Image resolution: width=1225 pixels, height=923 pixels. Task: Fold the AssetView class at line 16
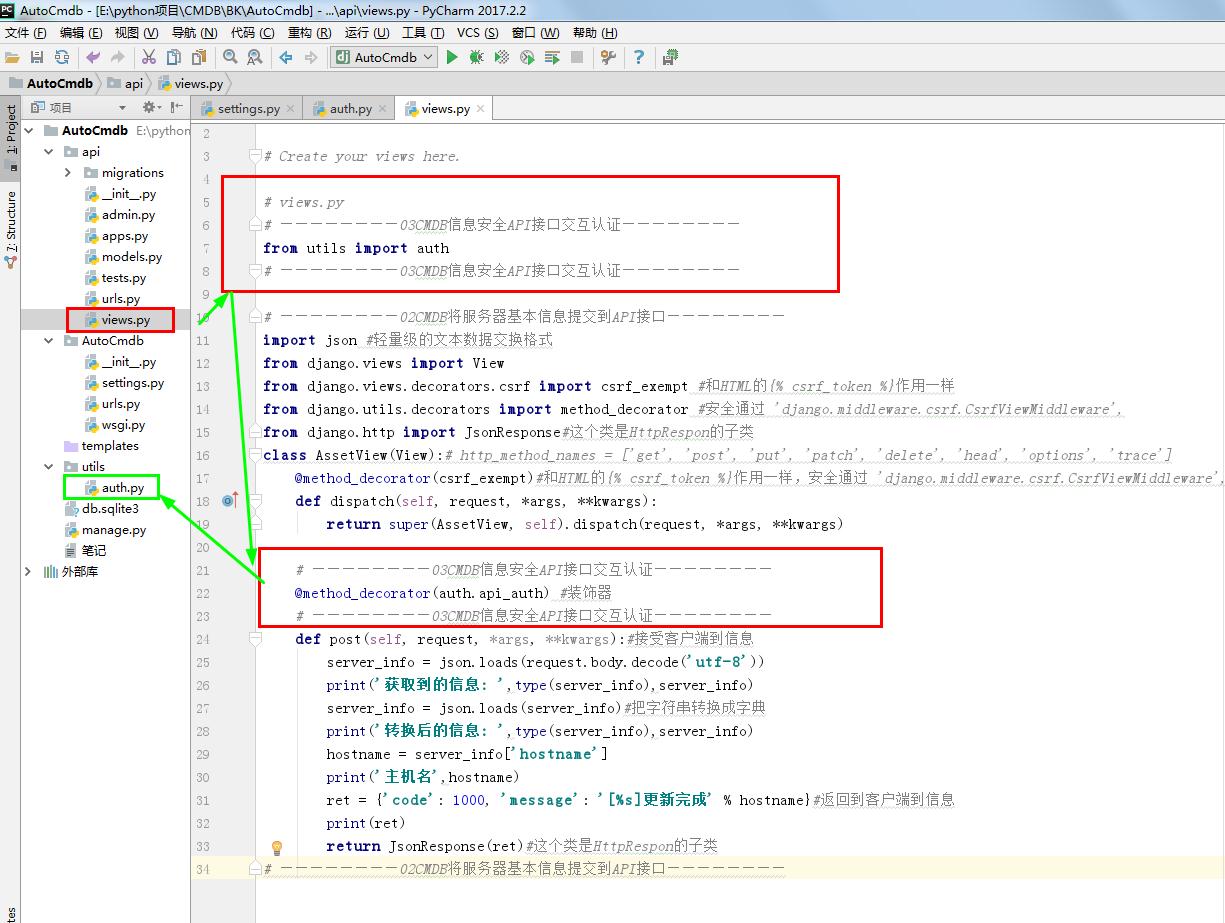click(256, 455)
